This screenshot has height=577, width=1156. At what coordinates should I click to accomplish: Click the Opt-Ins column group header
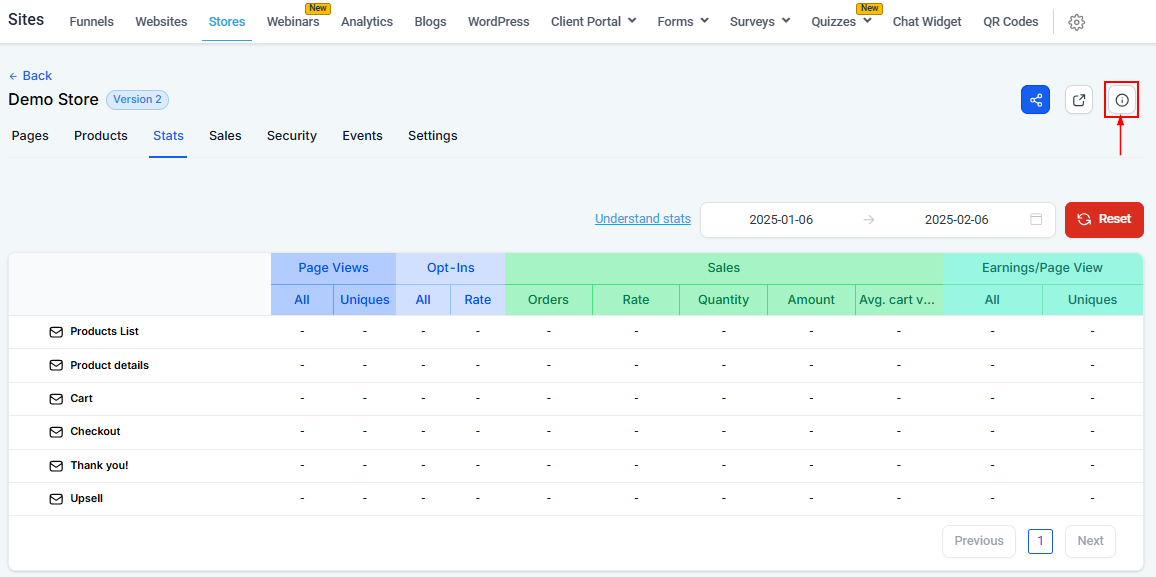[x=450, y=268]
